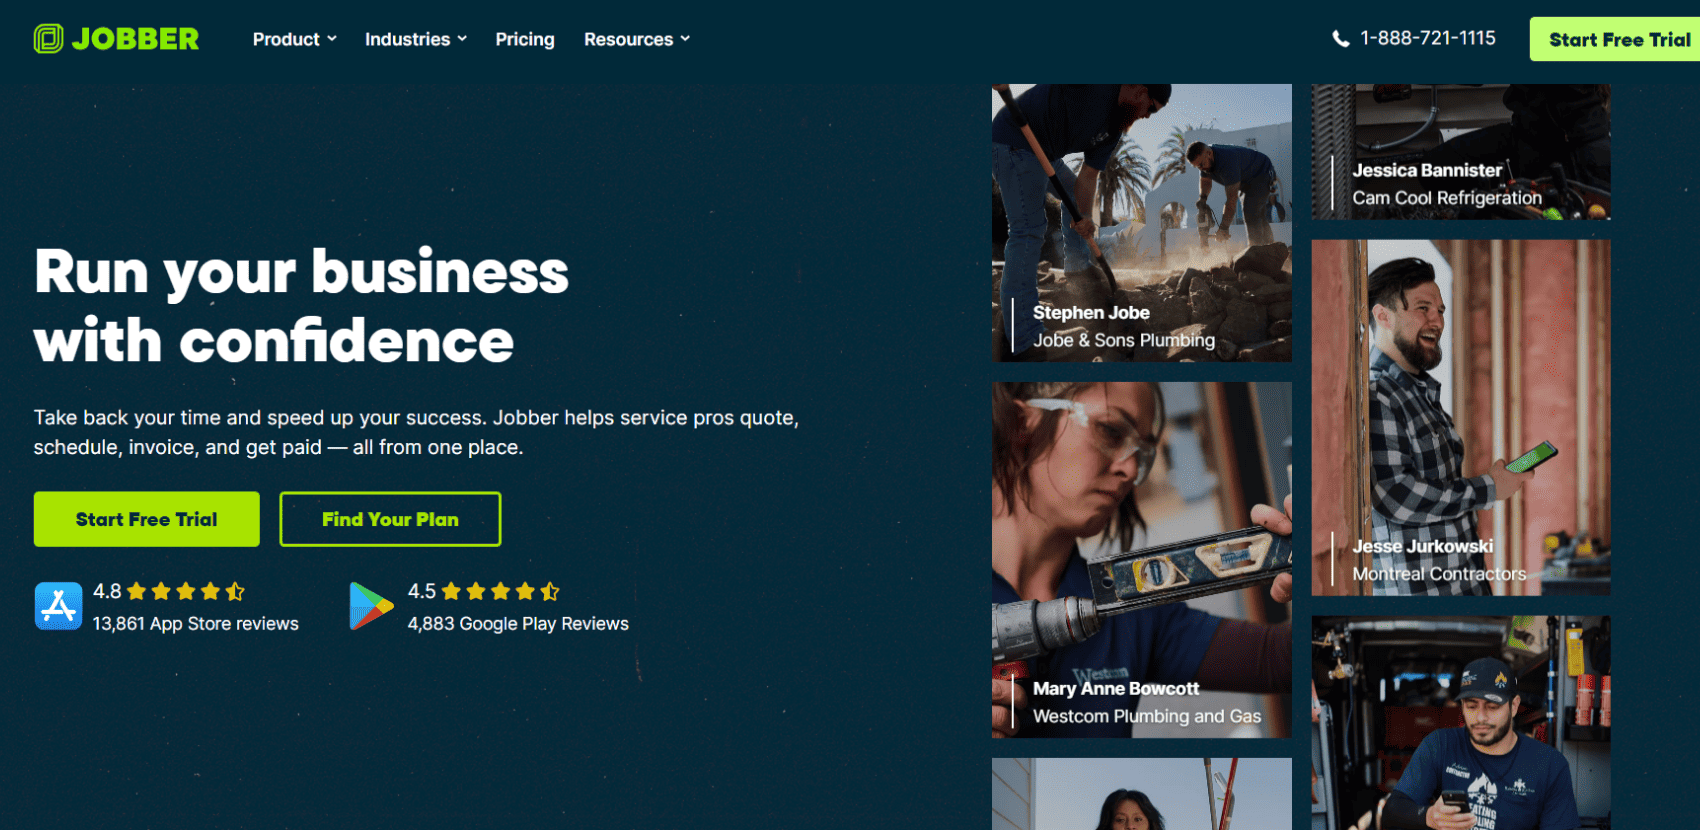Screen dimensions: 1700x830
Task: Expand the Product dropdown menu
Action: coord(294,39)
